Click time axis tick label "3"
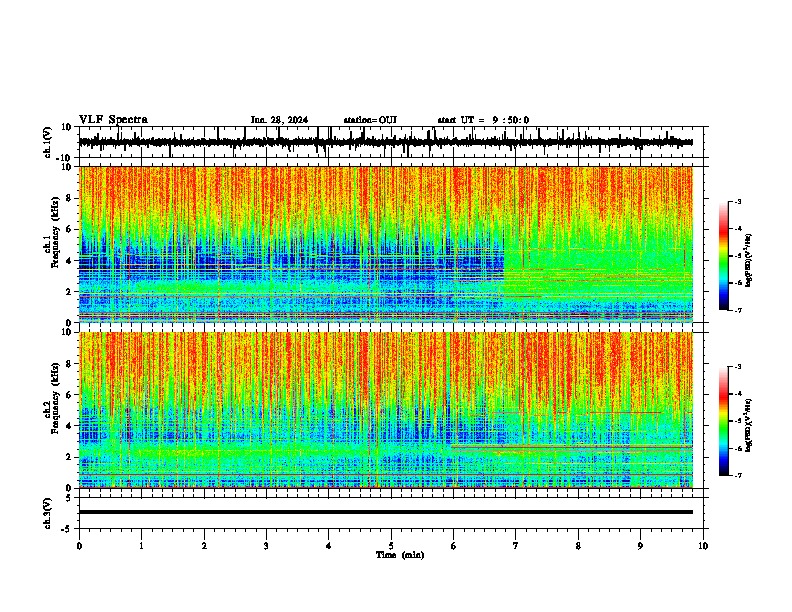 coord(266,546)
